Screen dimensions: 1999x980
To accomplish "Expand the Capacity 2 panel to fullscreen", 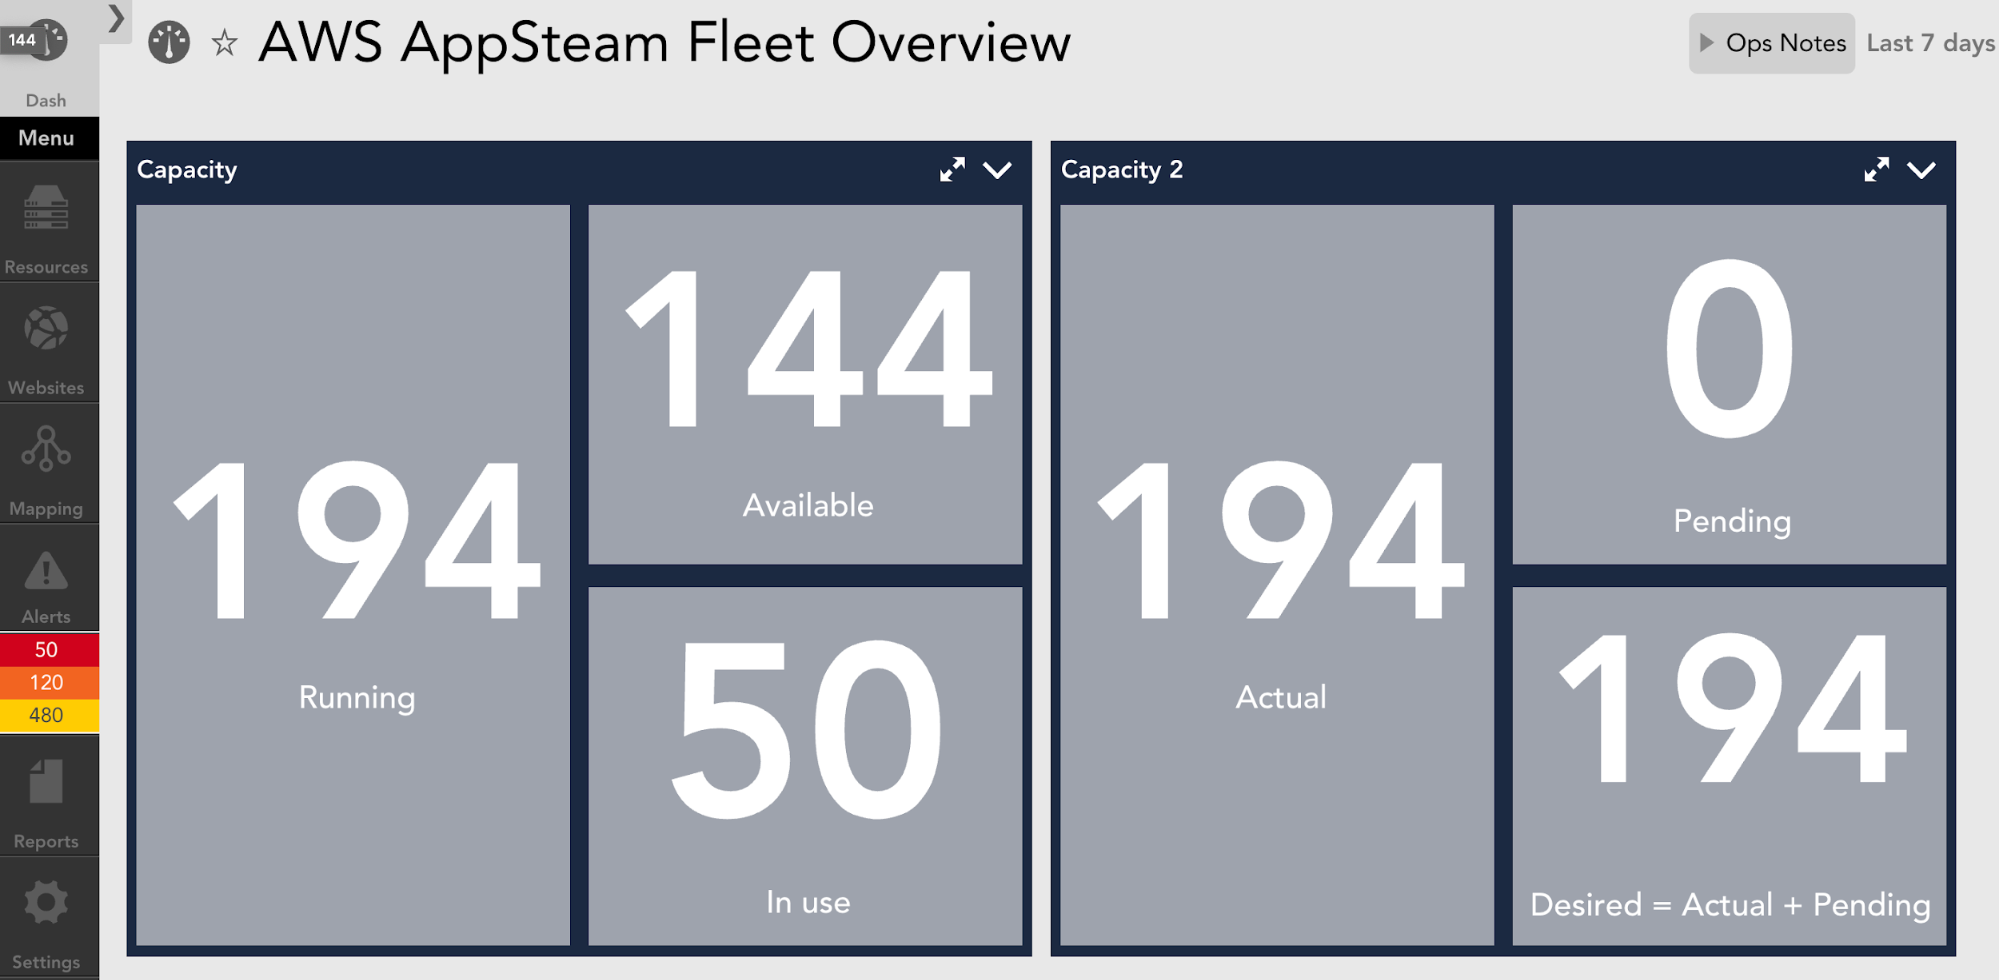I will click(x=1876, y=171).
